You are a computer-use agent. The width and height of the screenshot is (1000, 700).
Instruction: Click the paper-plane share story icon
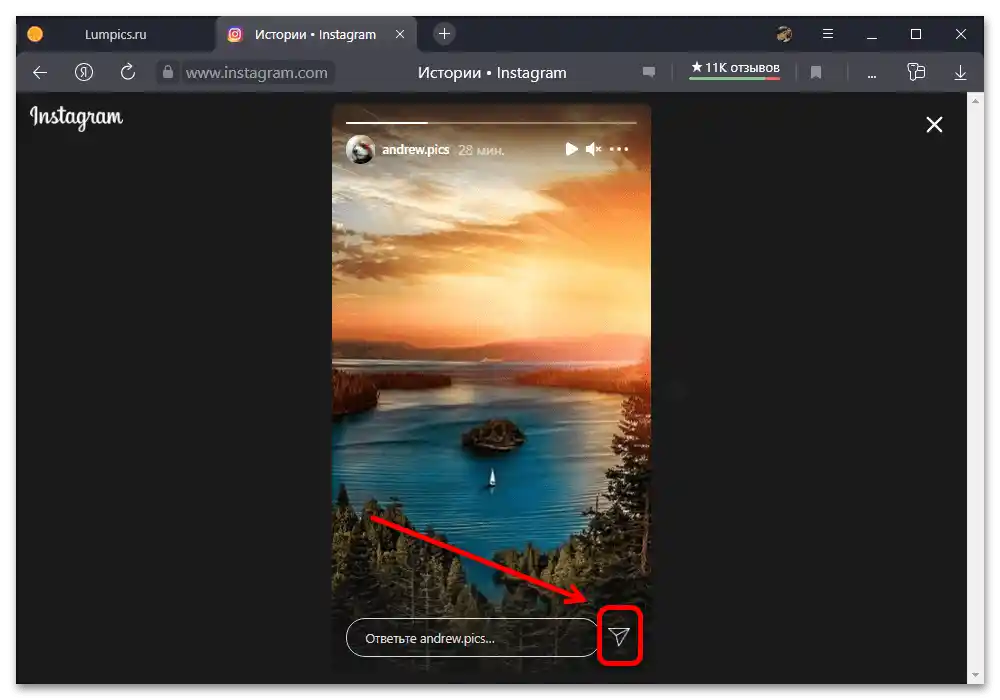619,636
